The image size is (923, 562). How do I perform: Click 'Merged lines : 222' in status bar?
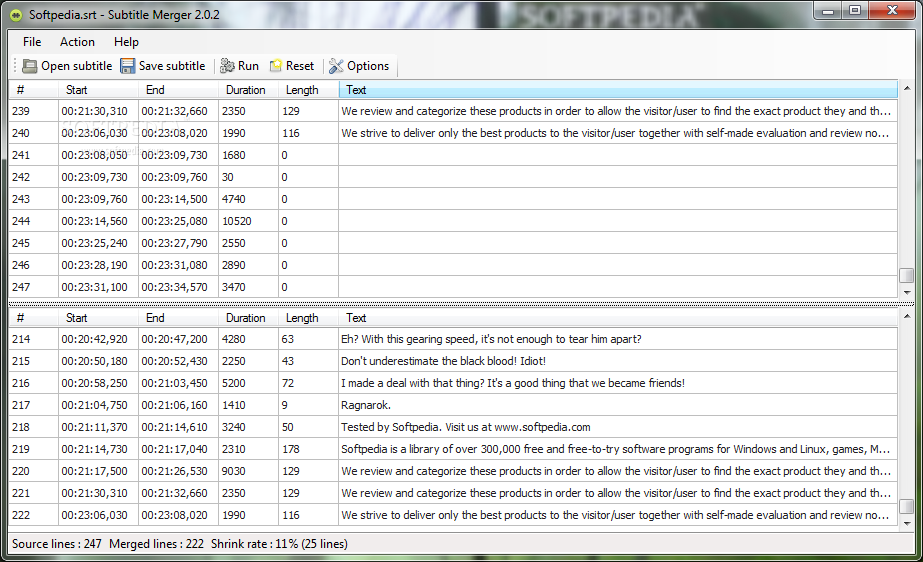tap(157, 544)
